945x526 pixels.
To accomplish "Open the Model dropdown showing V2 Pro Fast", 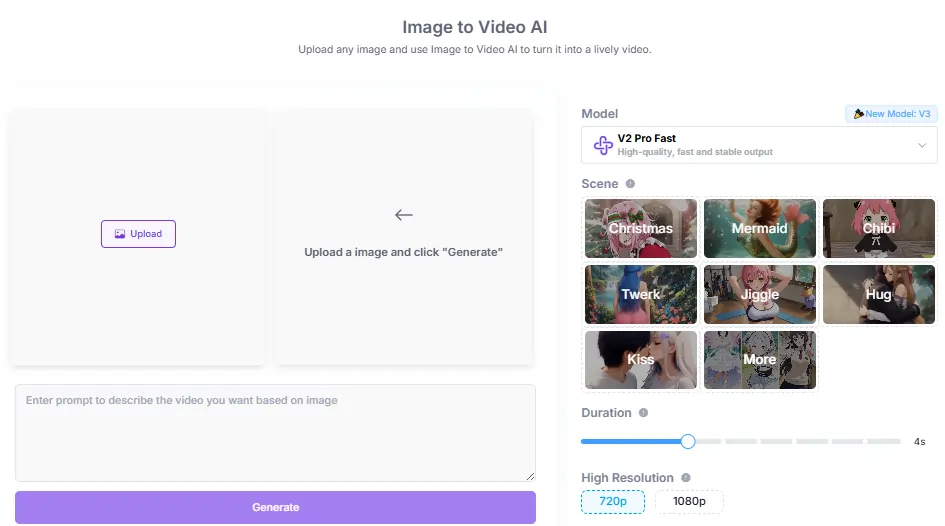I will (759, 145).
